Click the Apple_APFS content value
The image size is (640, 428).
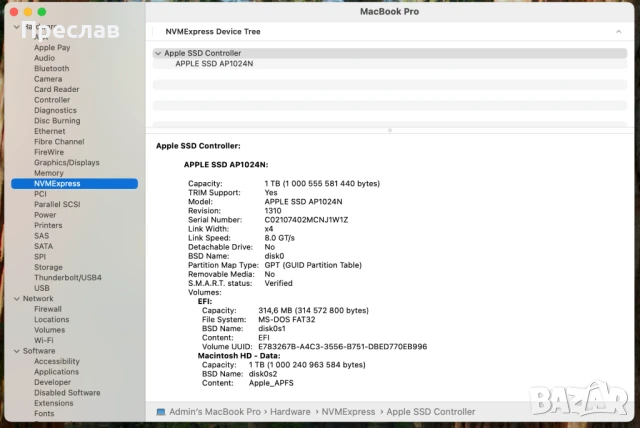coord(271,383)
